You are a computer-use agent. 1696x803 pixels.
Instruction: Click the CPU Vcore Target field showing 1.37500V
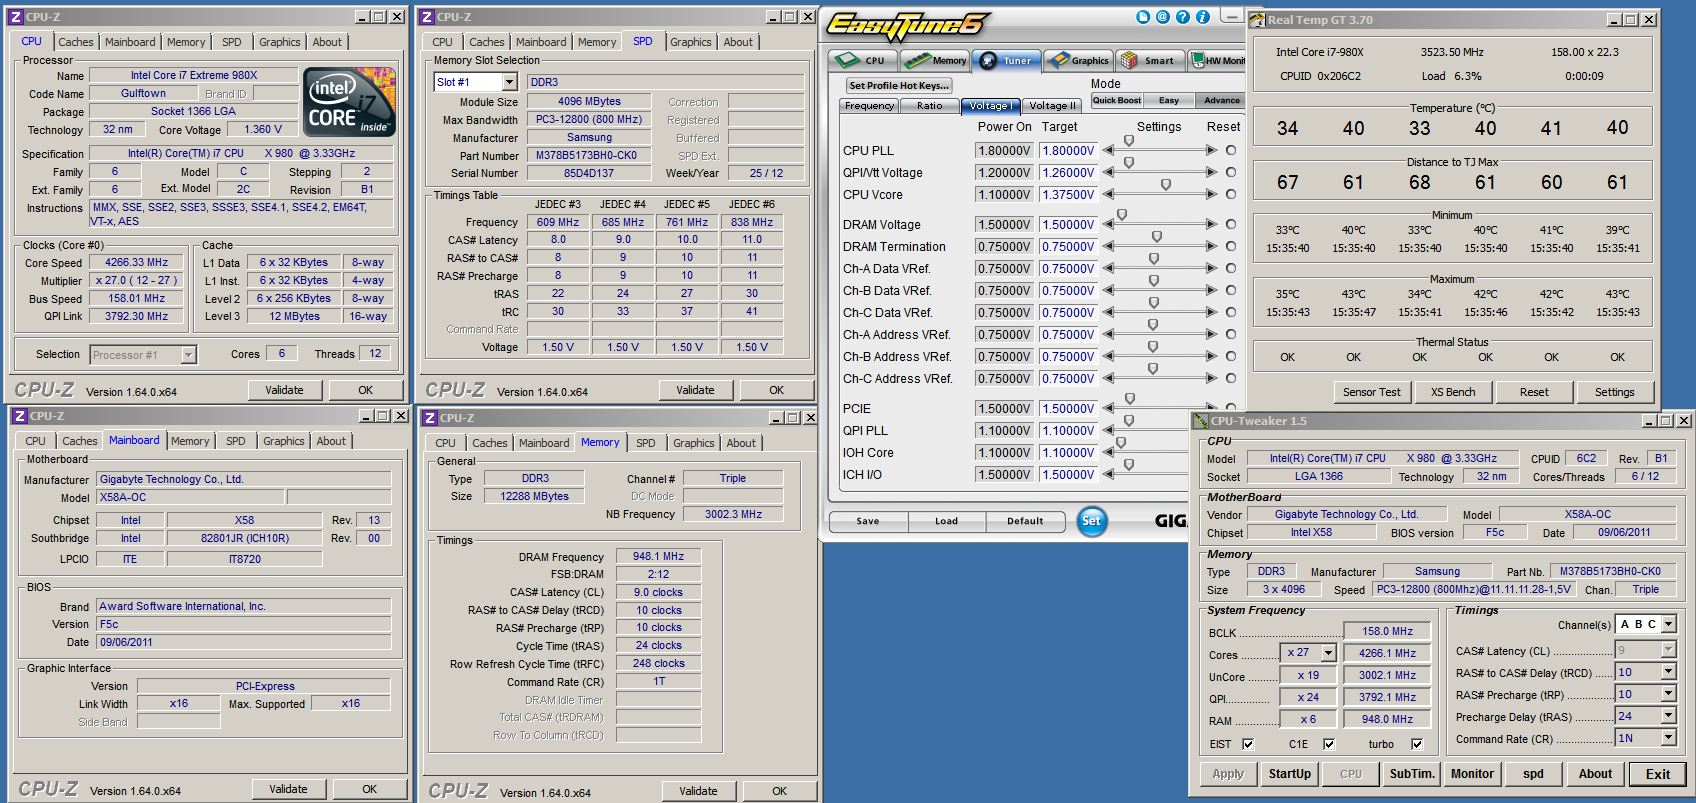tap(1068, 195)
